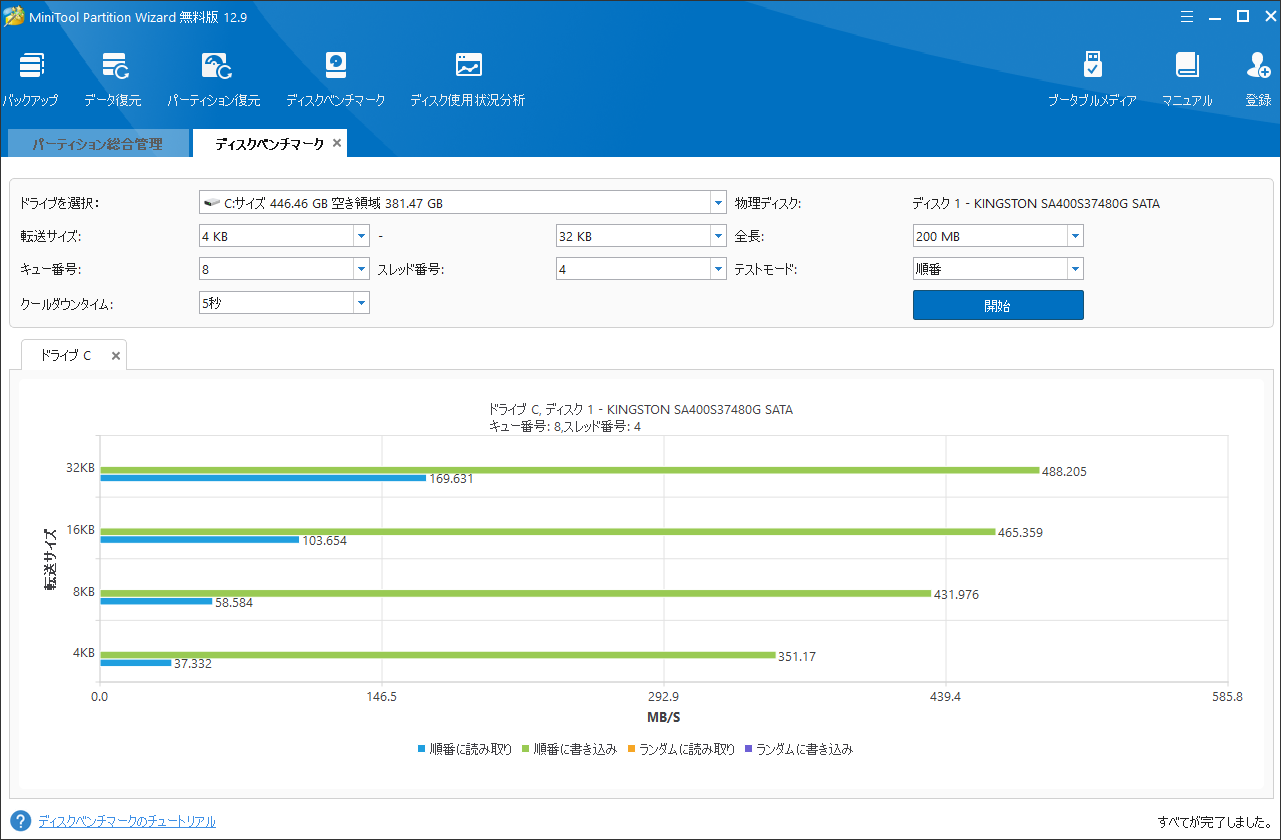Click the 32KB green write bar

coord(569,470)
